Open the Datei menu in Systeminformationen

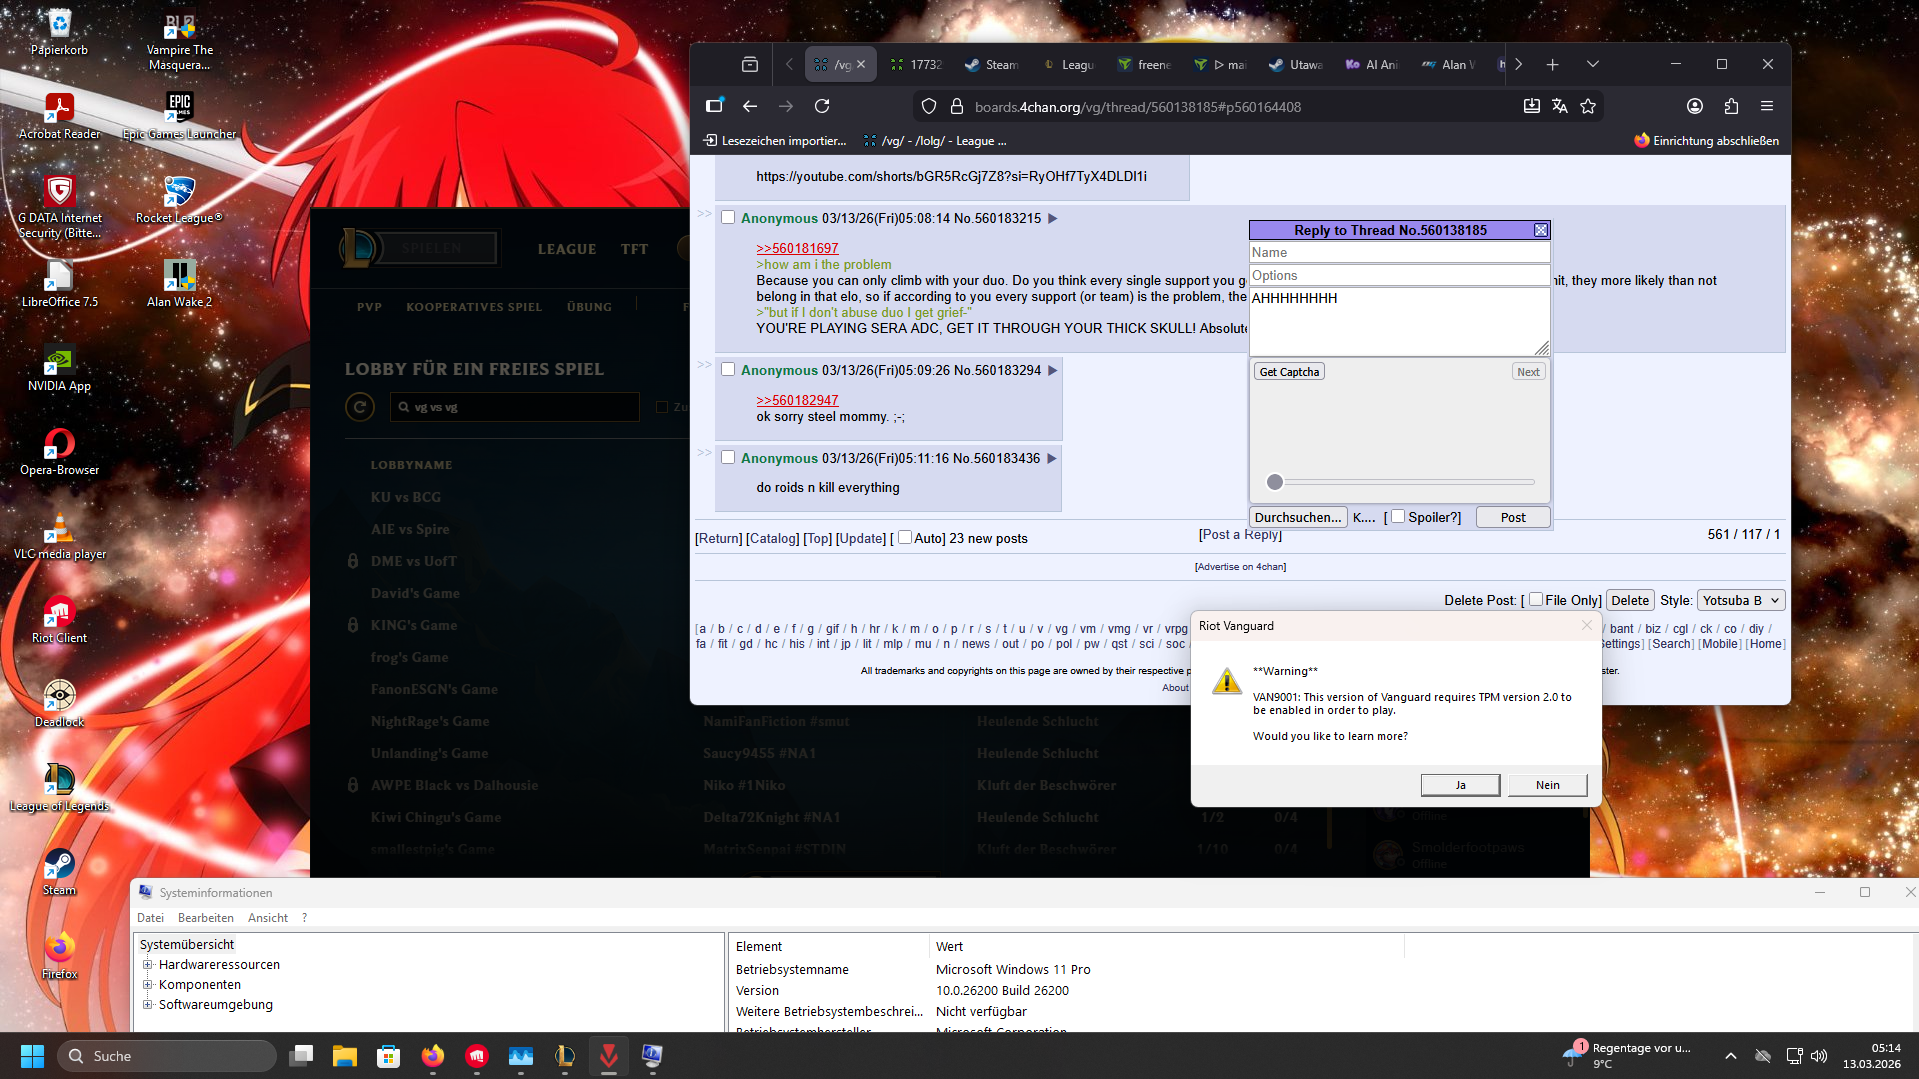point(150,918)
